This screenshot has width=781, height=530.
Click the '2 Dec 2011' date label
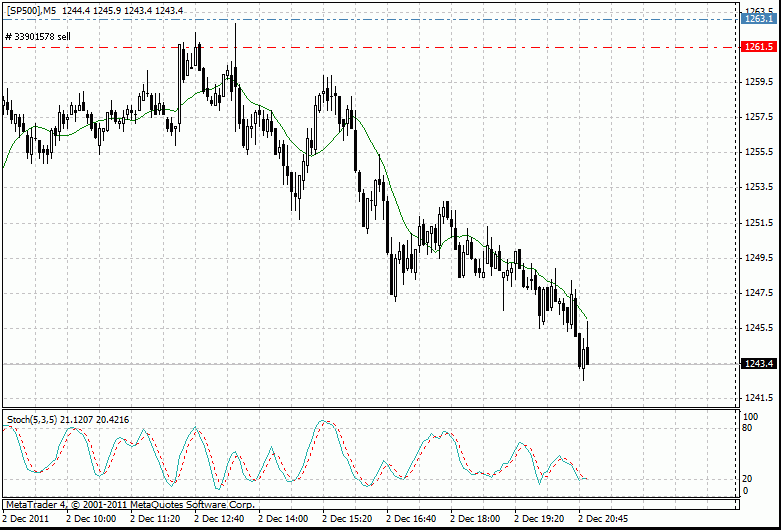(27, 519)
